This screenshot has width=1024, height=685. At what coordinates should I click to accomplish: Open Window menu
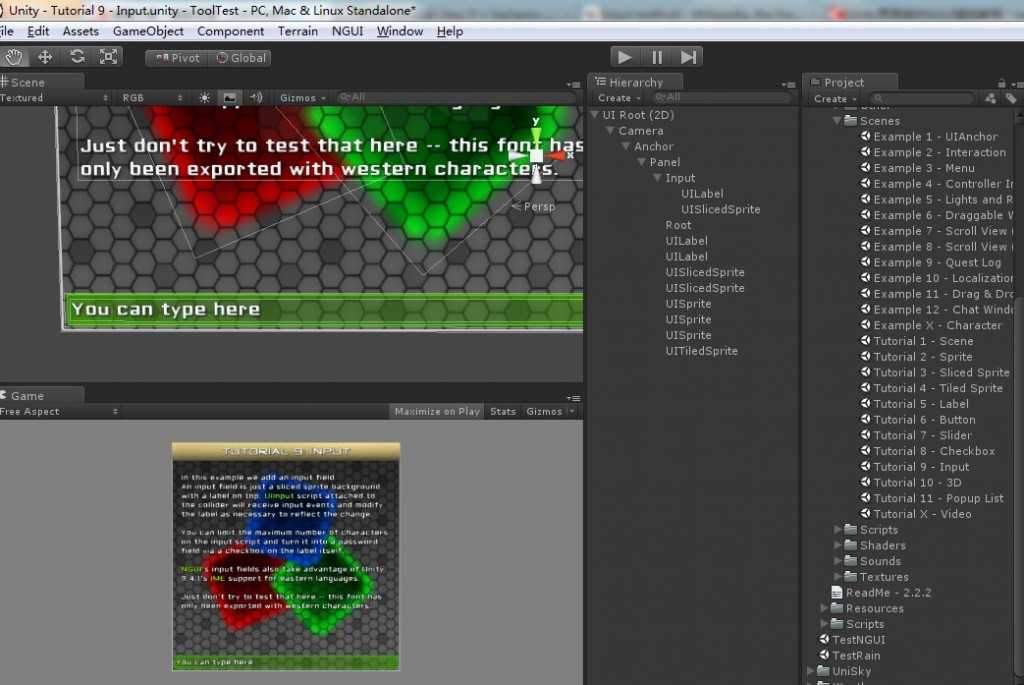[400, 31]
